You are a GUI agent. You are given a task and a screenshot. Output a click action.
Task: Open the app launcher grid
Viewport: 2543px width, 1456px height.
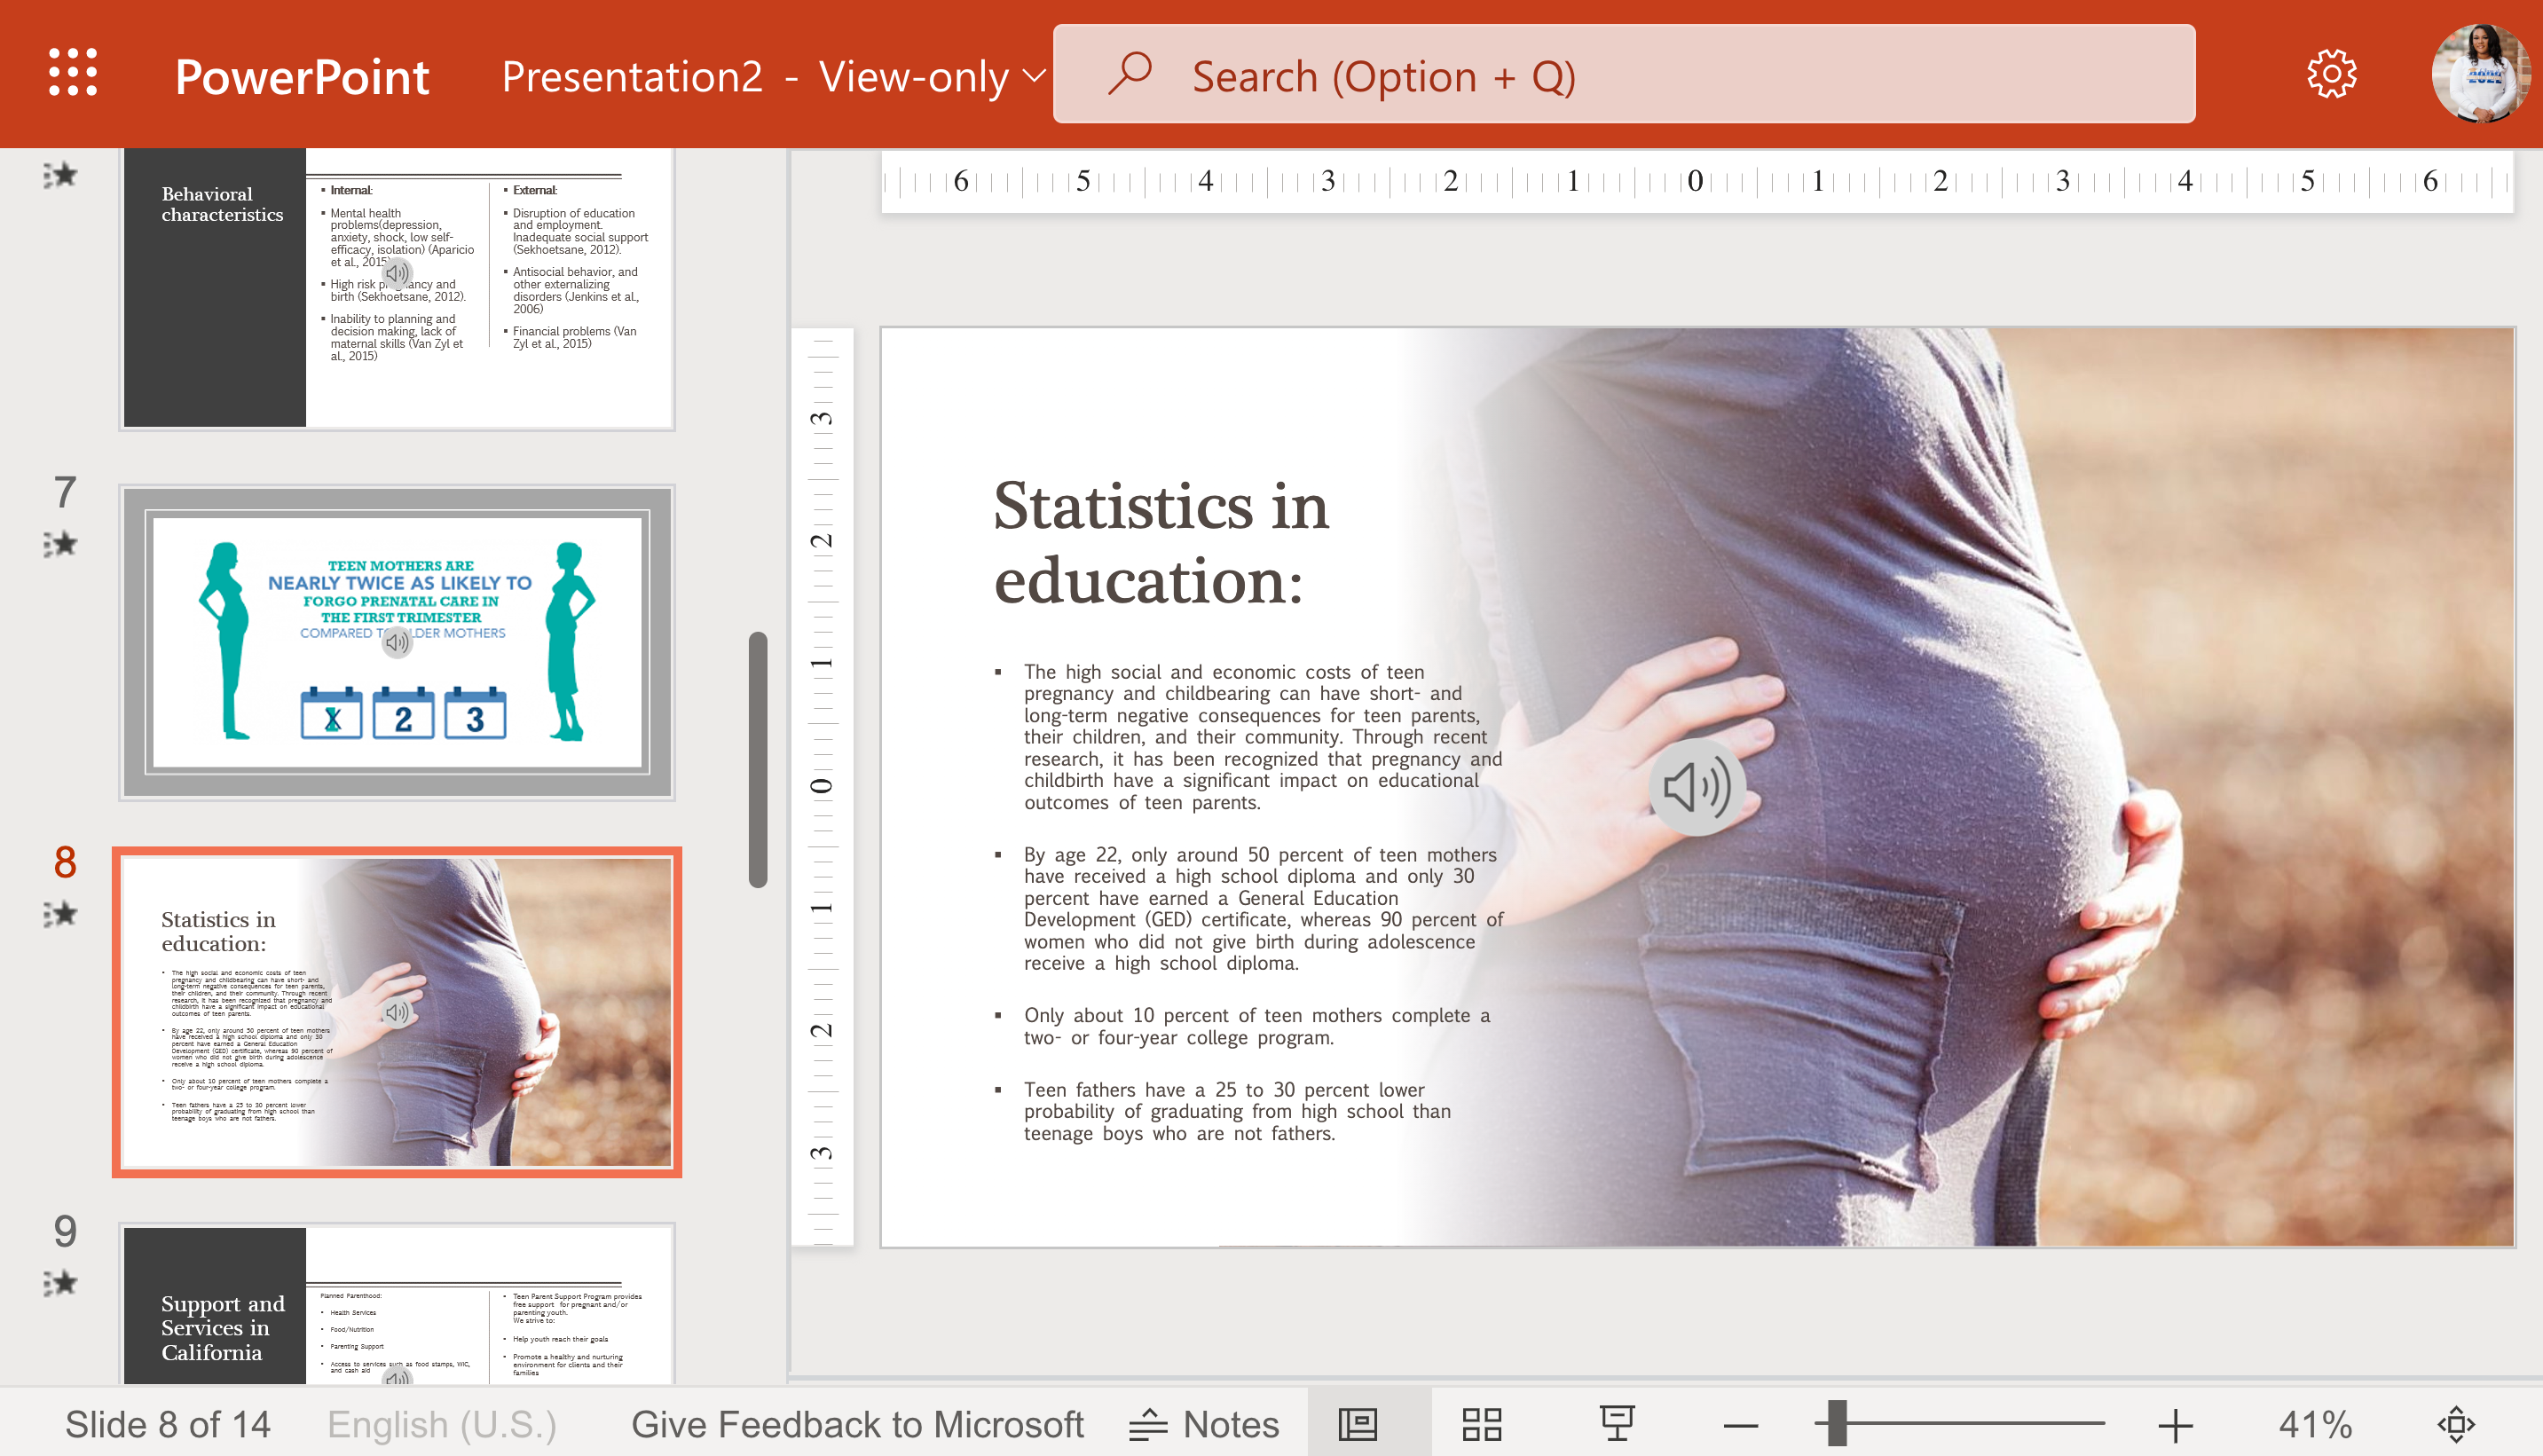click(73, 73)
